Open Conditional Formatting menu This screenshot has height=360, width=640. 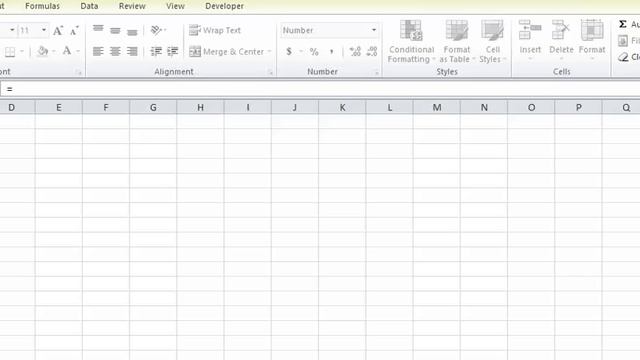click(411, 42)
